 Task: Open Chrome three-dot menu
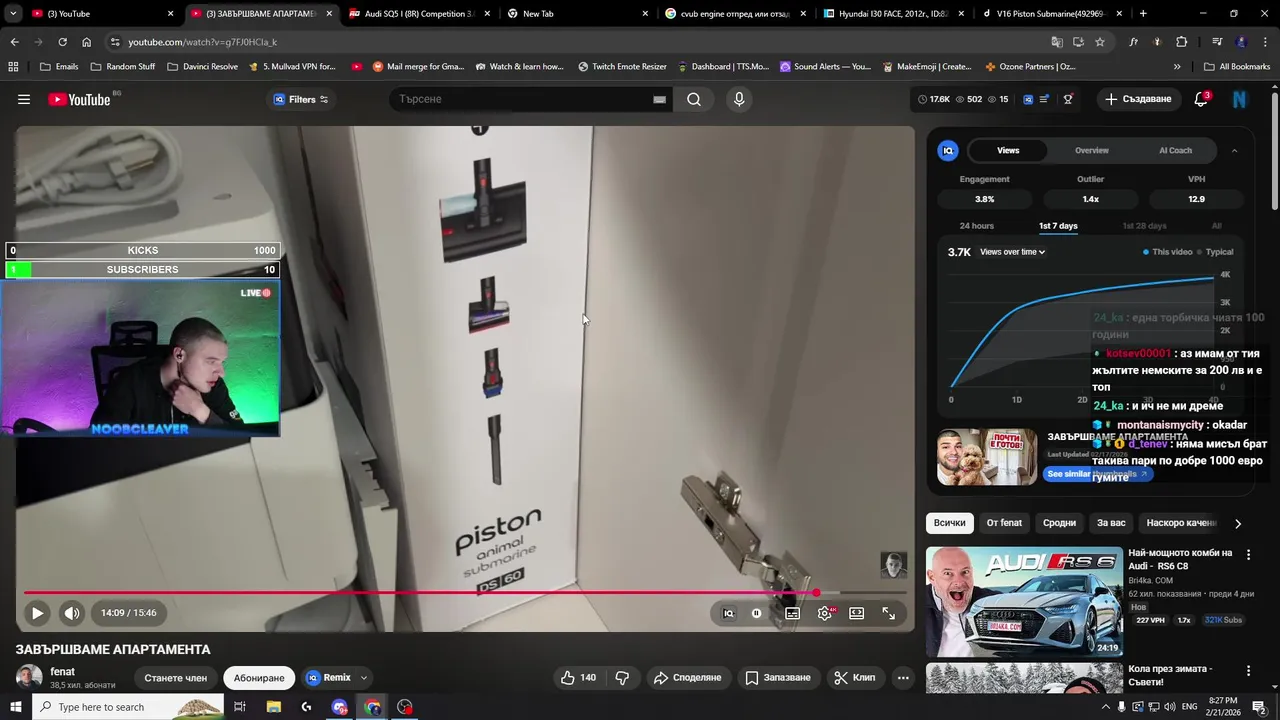click(1265, 42)
